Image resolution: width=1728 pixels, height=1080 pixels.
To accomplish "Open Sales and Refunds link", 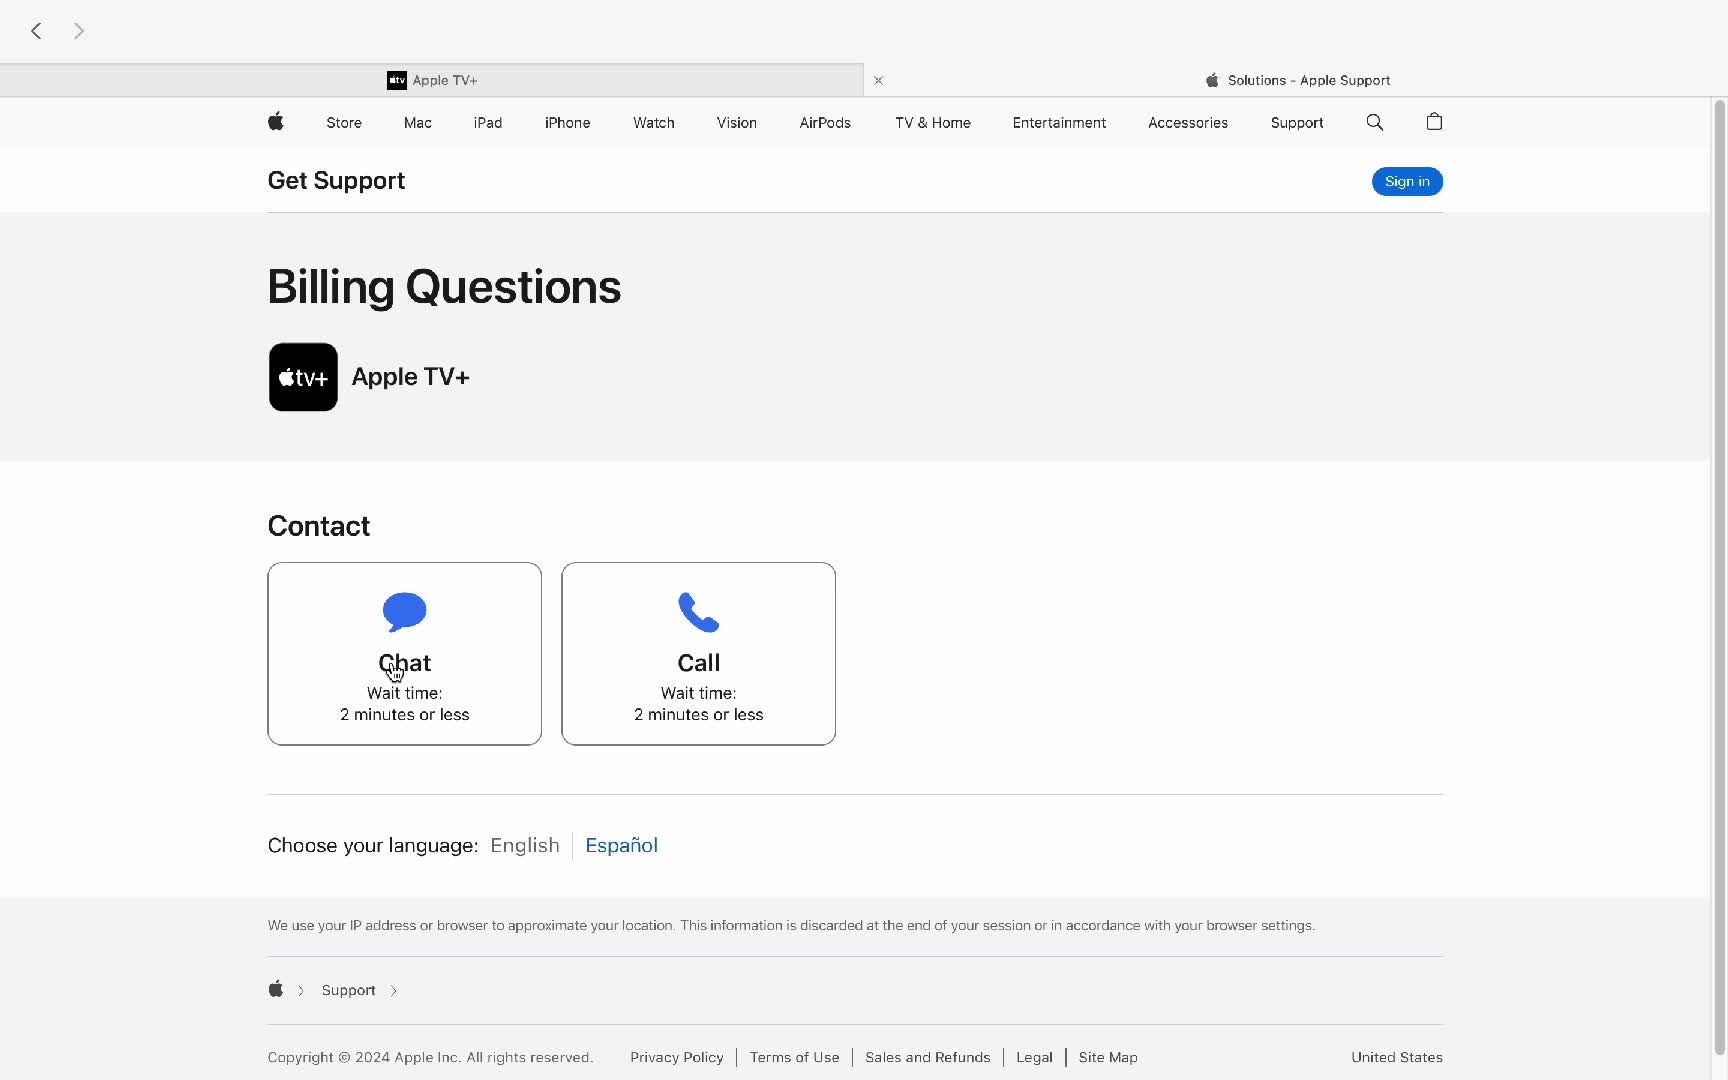I will tap(928, 1057).
